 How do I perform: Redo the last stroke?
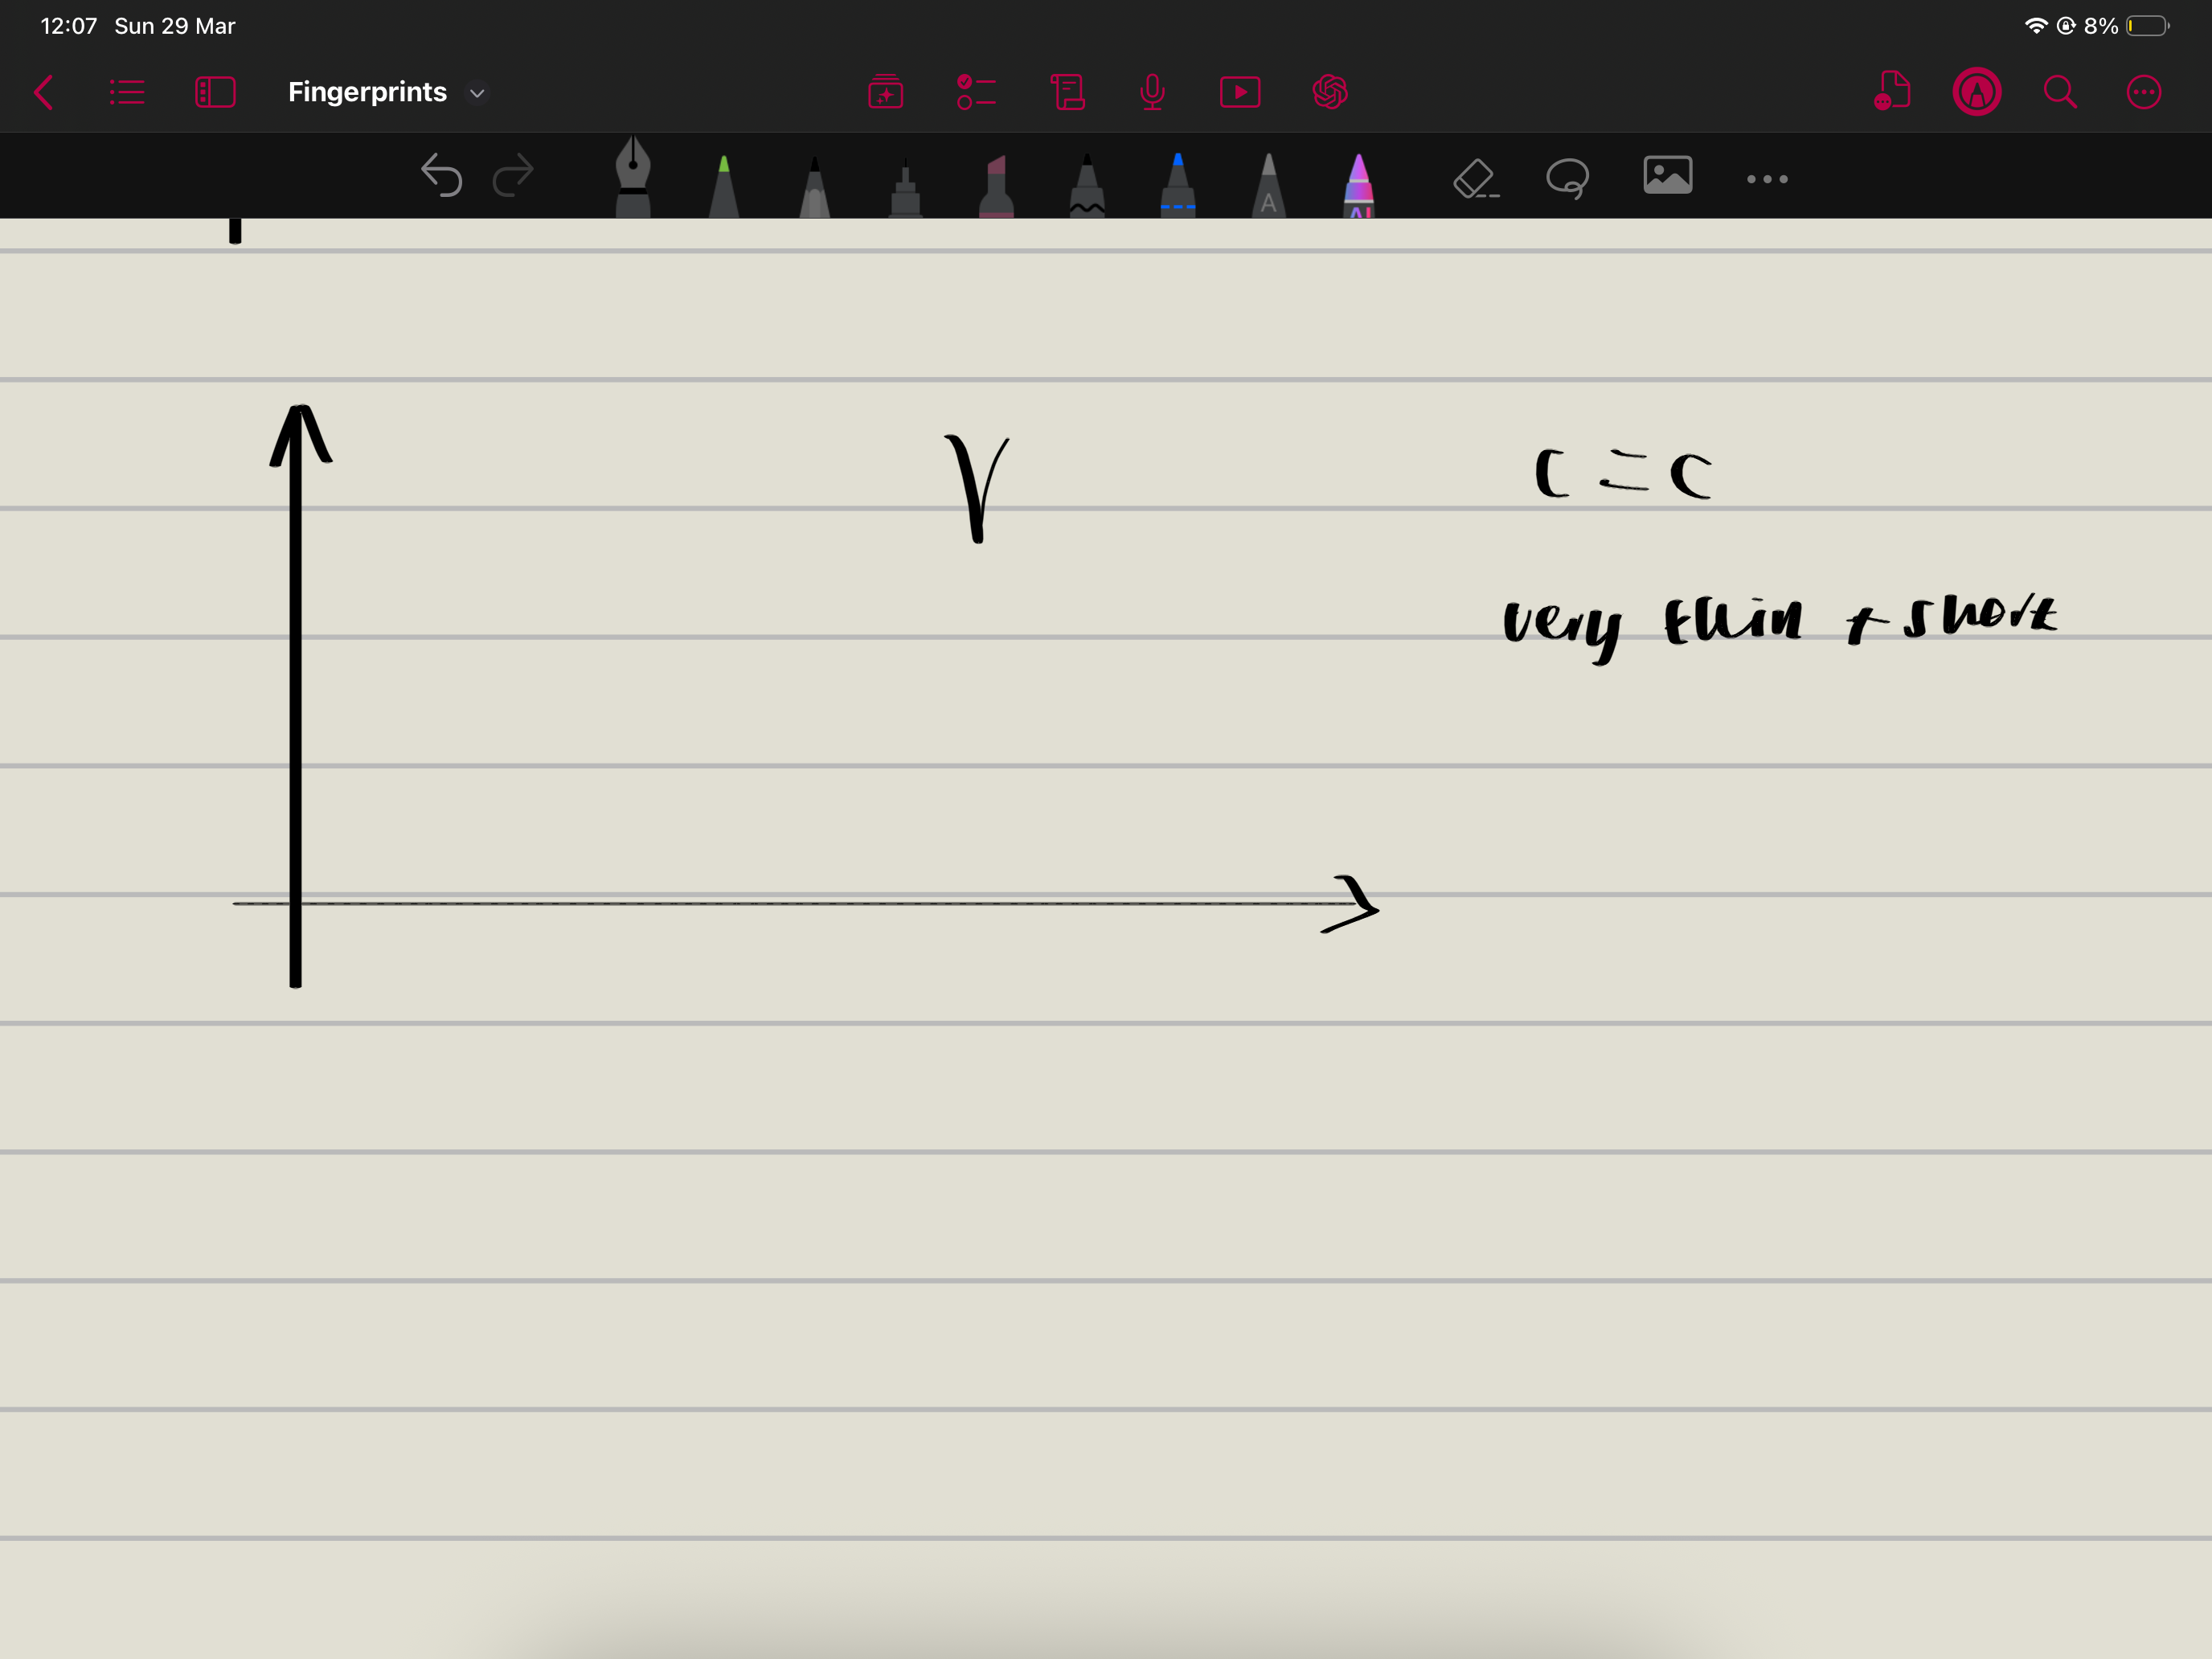(513, 176)
